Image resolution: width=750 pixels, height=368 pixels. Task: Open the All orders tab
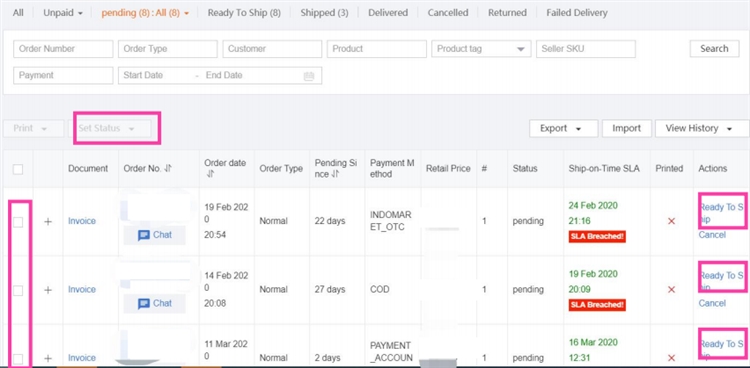point(18,13)
